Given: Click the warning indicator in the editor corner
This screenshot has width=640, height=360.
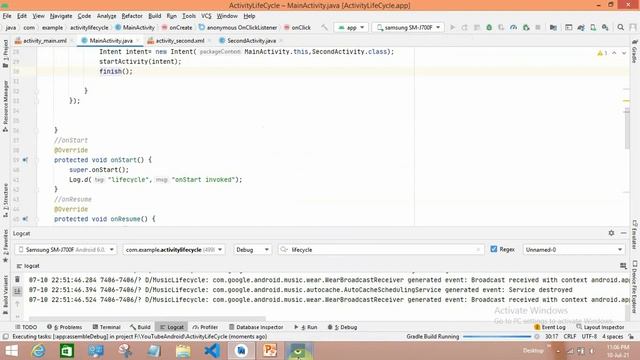Looking at the screenshot, I should [x=602, y=53].
